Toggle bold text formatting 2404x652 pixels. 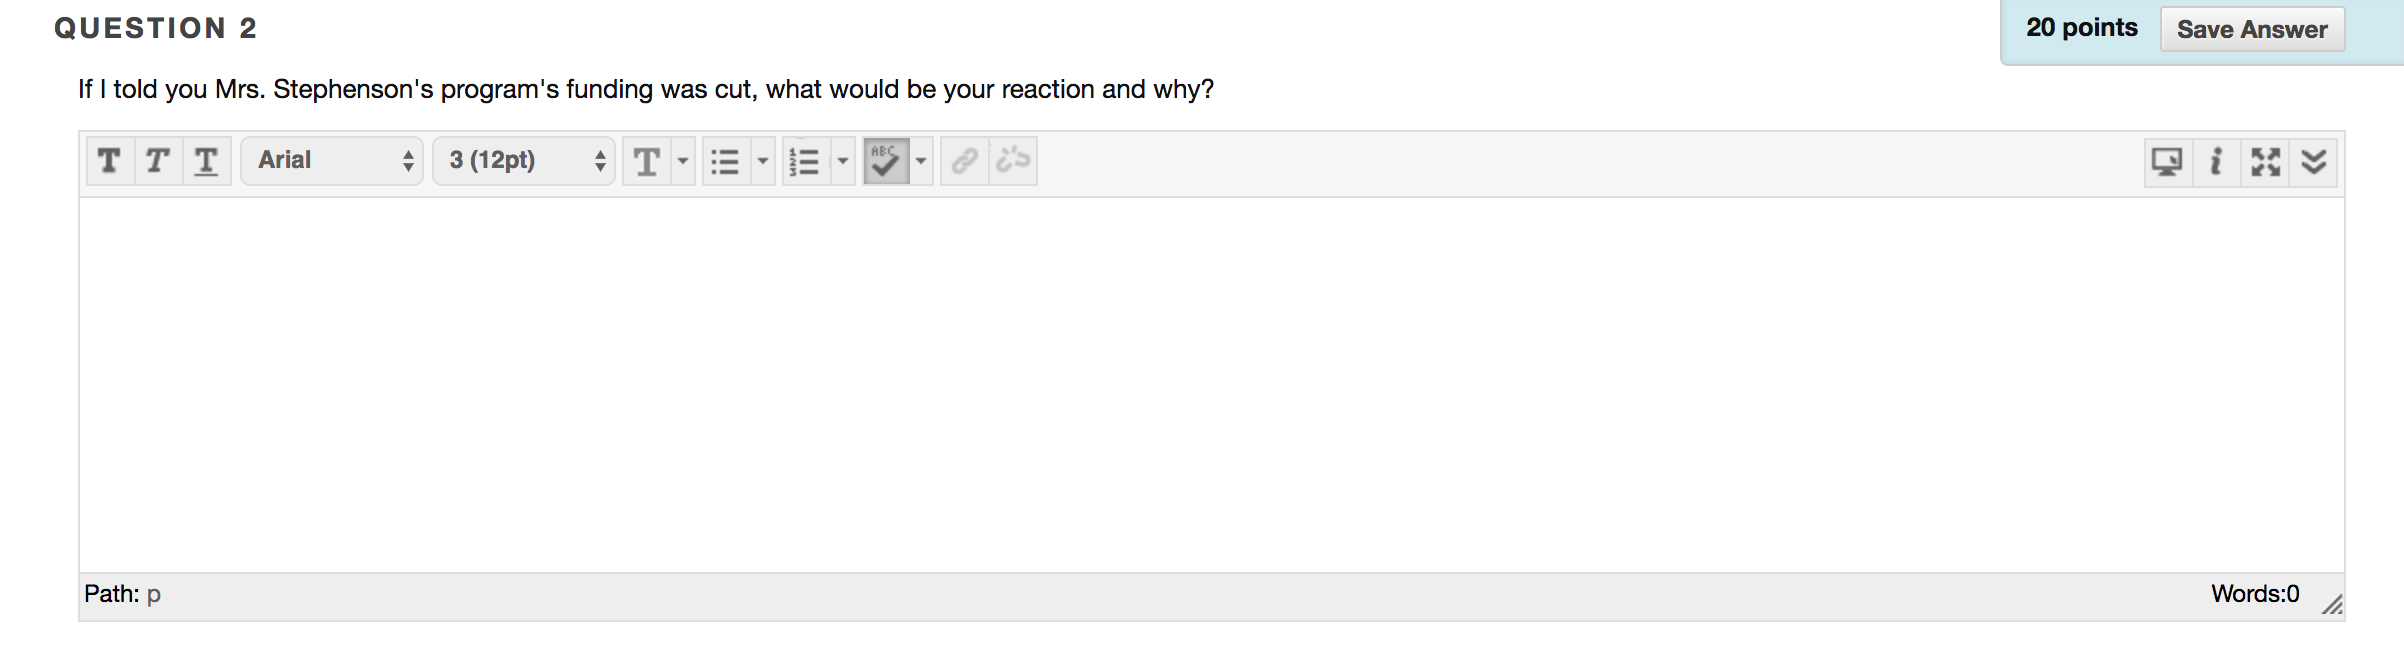(x=109, y=161)
